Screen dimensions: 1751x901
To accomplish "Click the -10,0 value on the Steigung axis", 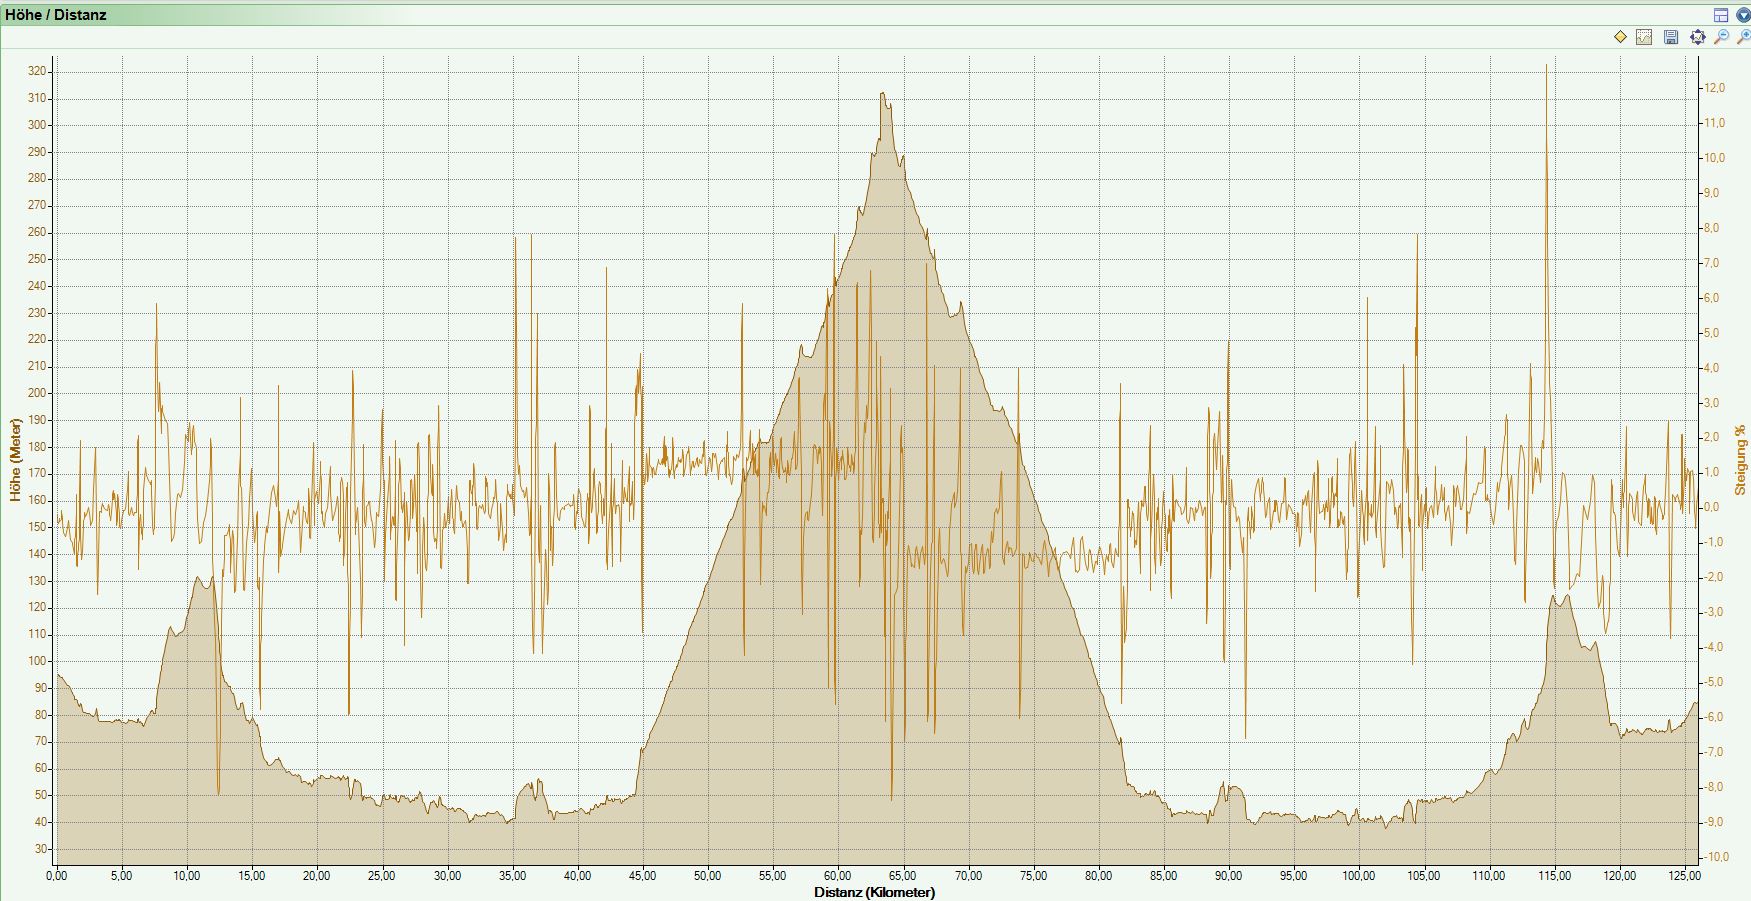I will click(x=1714, y=857).
